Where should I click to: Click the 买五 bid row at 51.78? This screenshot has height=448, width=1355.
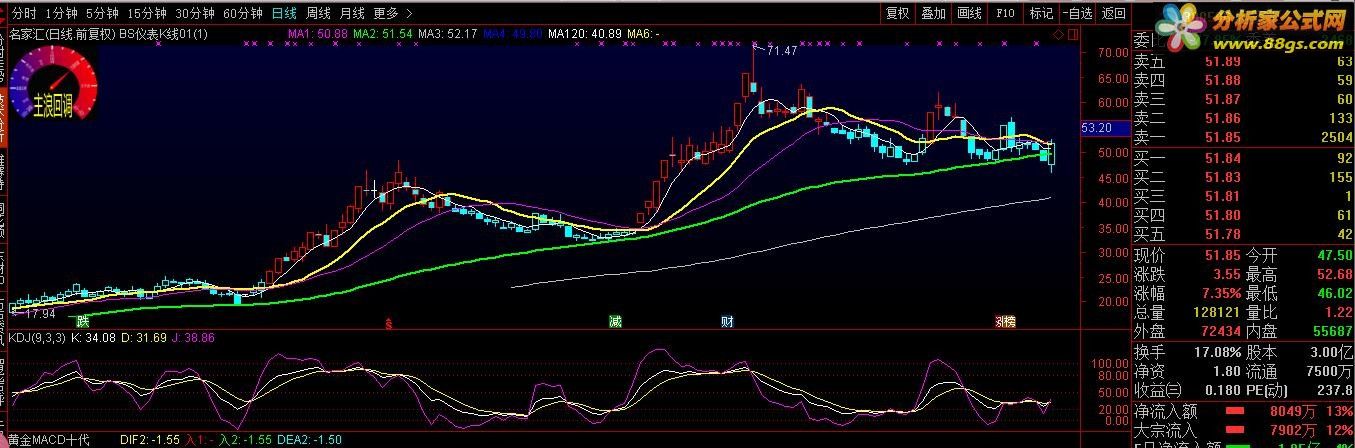[x=1243, y=234]
